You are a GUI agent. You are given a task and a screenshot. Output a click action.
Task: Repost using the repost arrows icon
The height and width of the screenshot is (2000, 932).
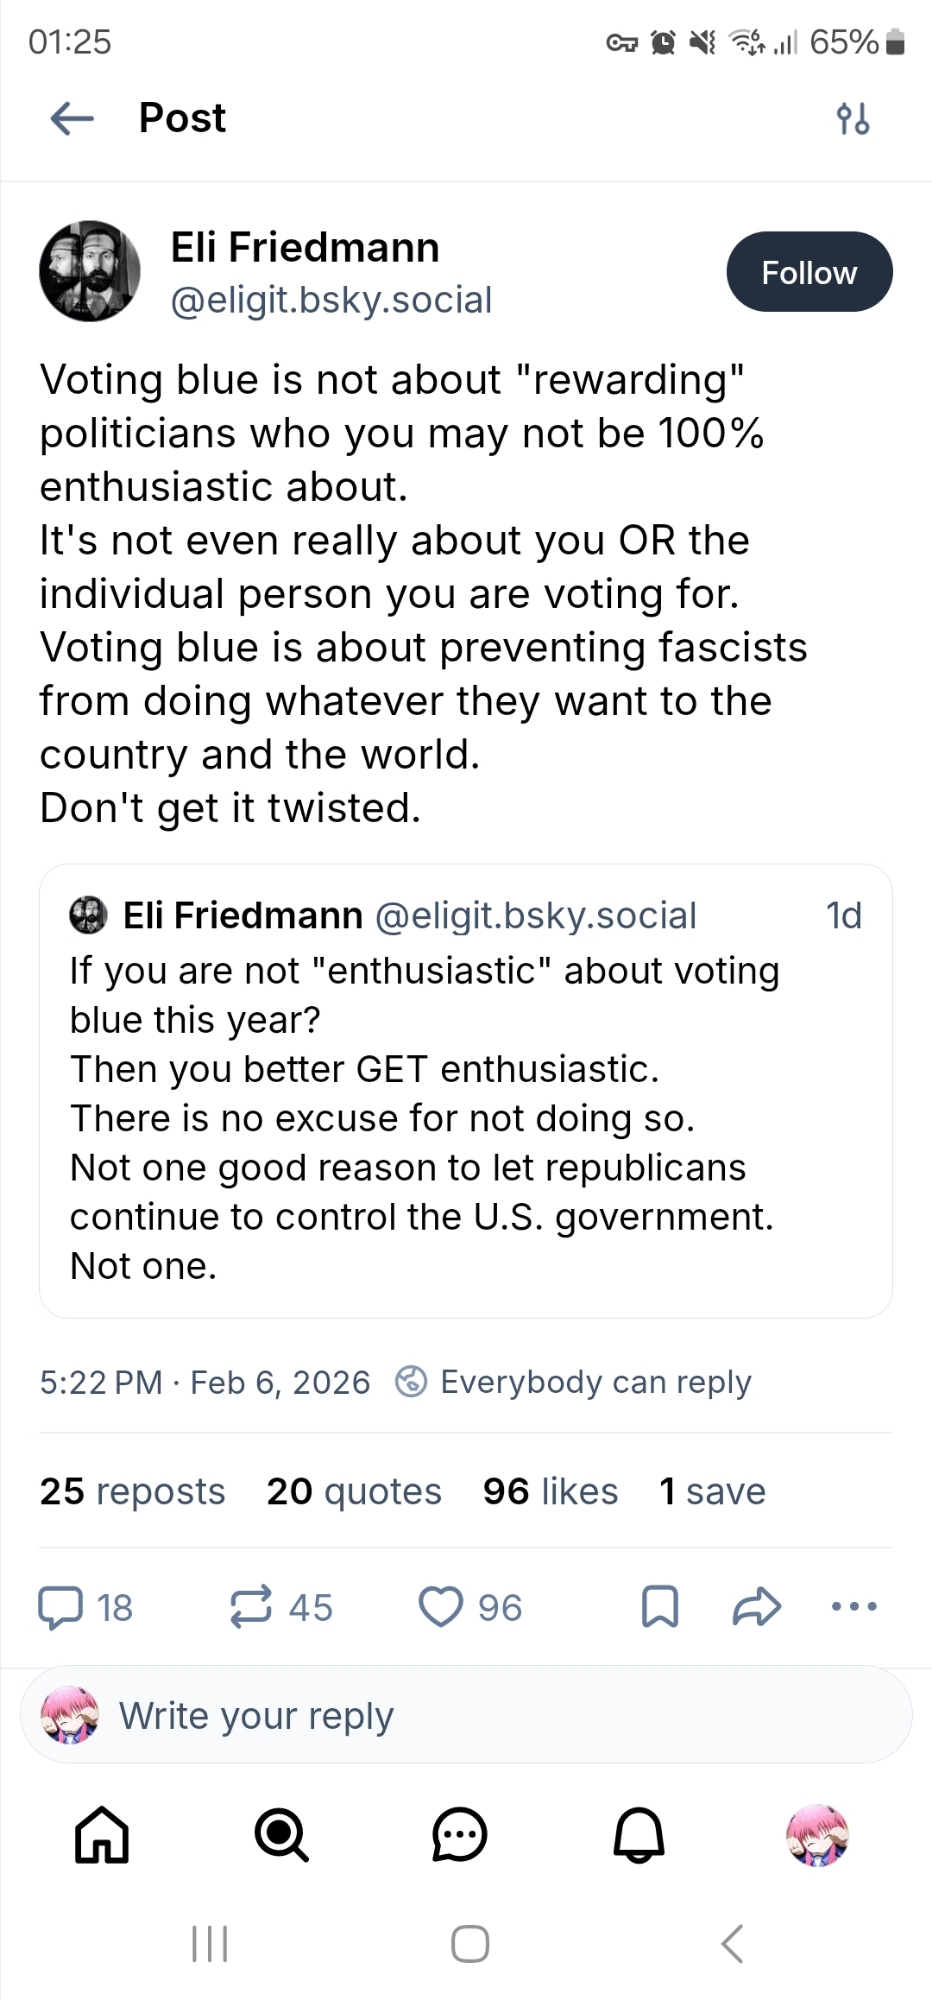pos(251,1607)
